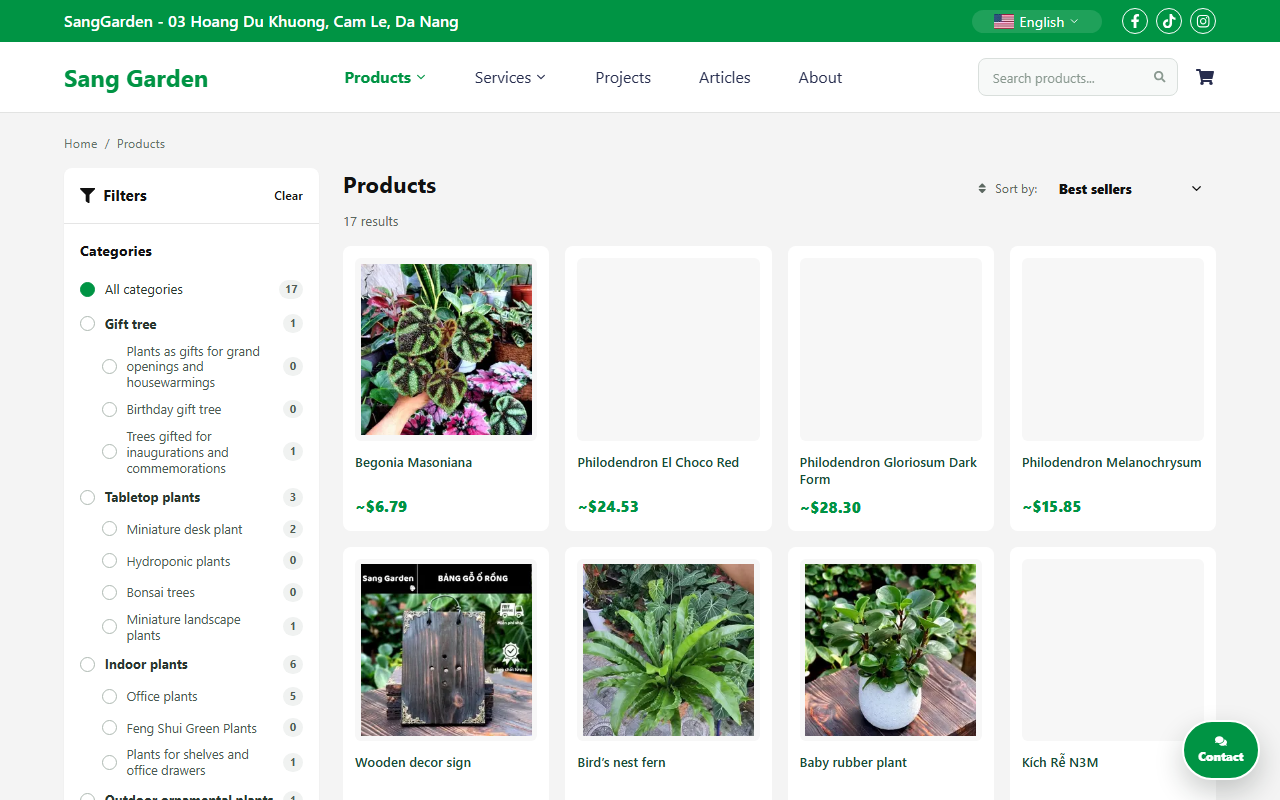Image resolution: width=1280 pixels, height=800 pixels.
Task: Open the Philodendron El Choco Red image placeholder
Action: click(668, 349)
